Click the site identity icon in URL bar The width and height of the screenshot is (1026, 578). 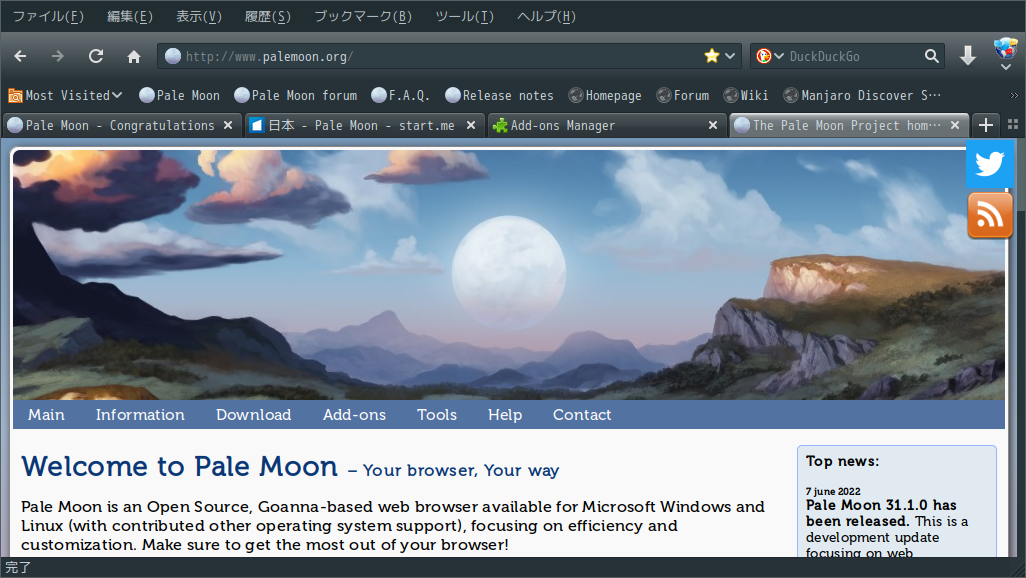click(173, 56)
